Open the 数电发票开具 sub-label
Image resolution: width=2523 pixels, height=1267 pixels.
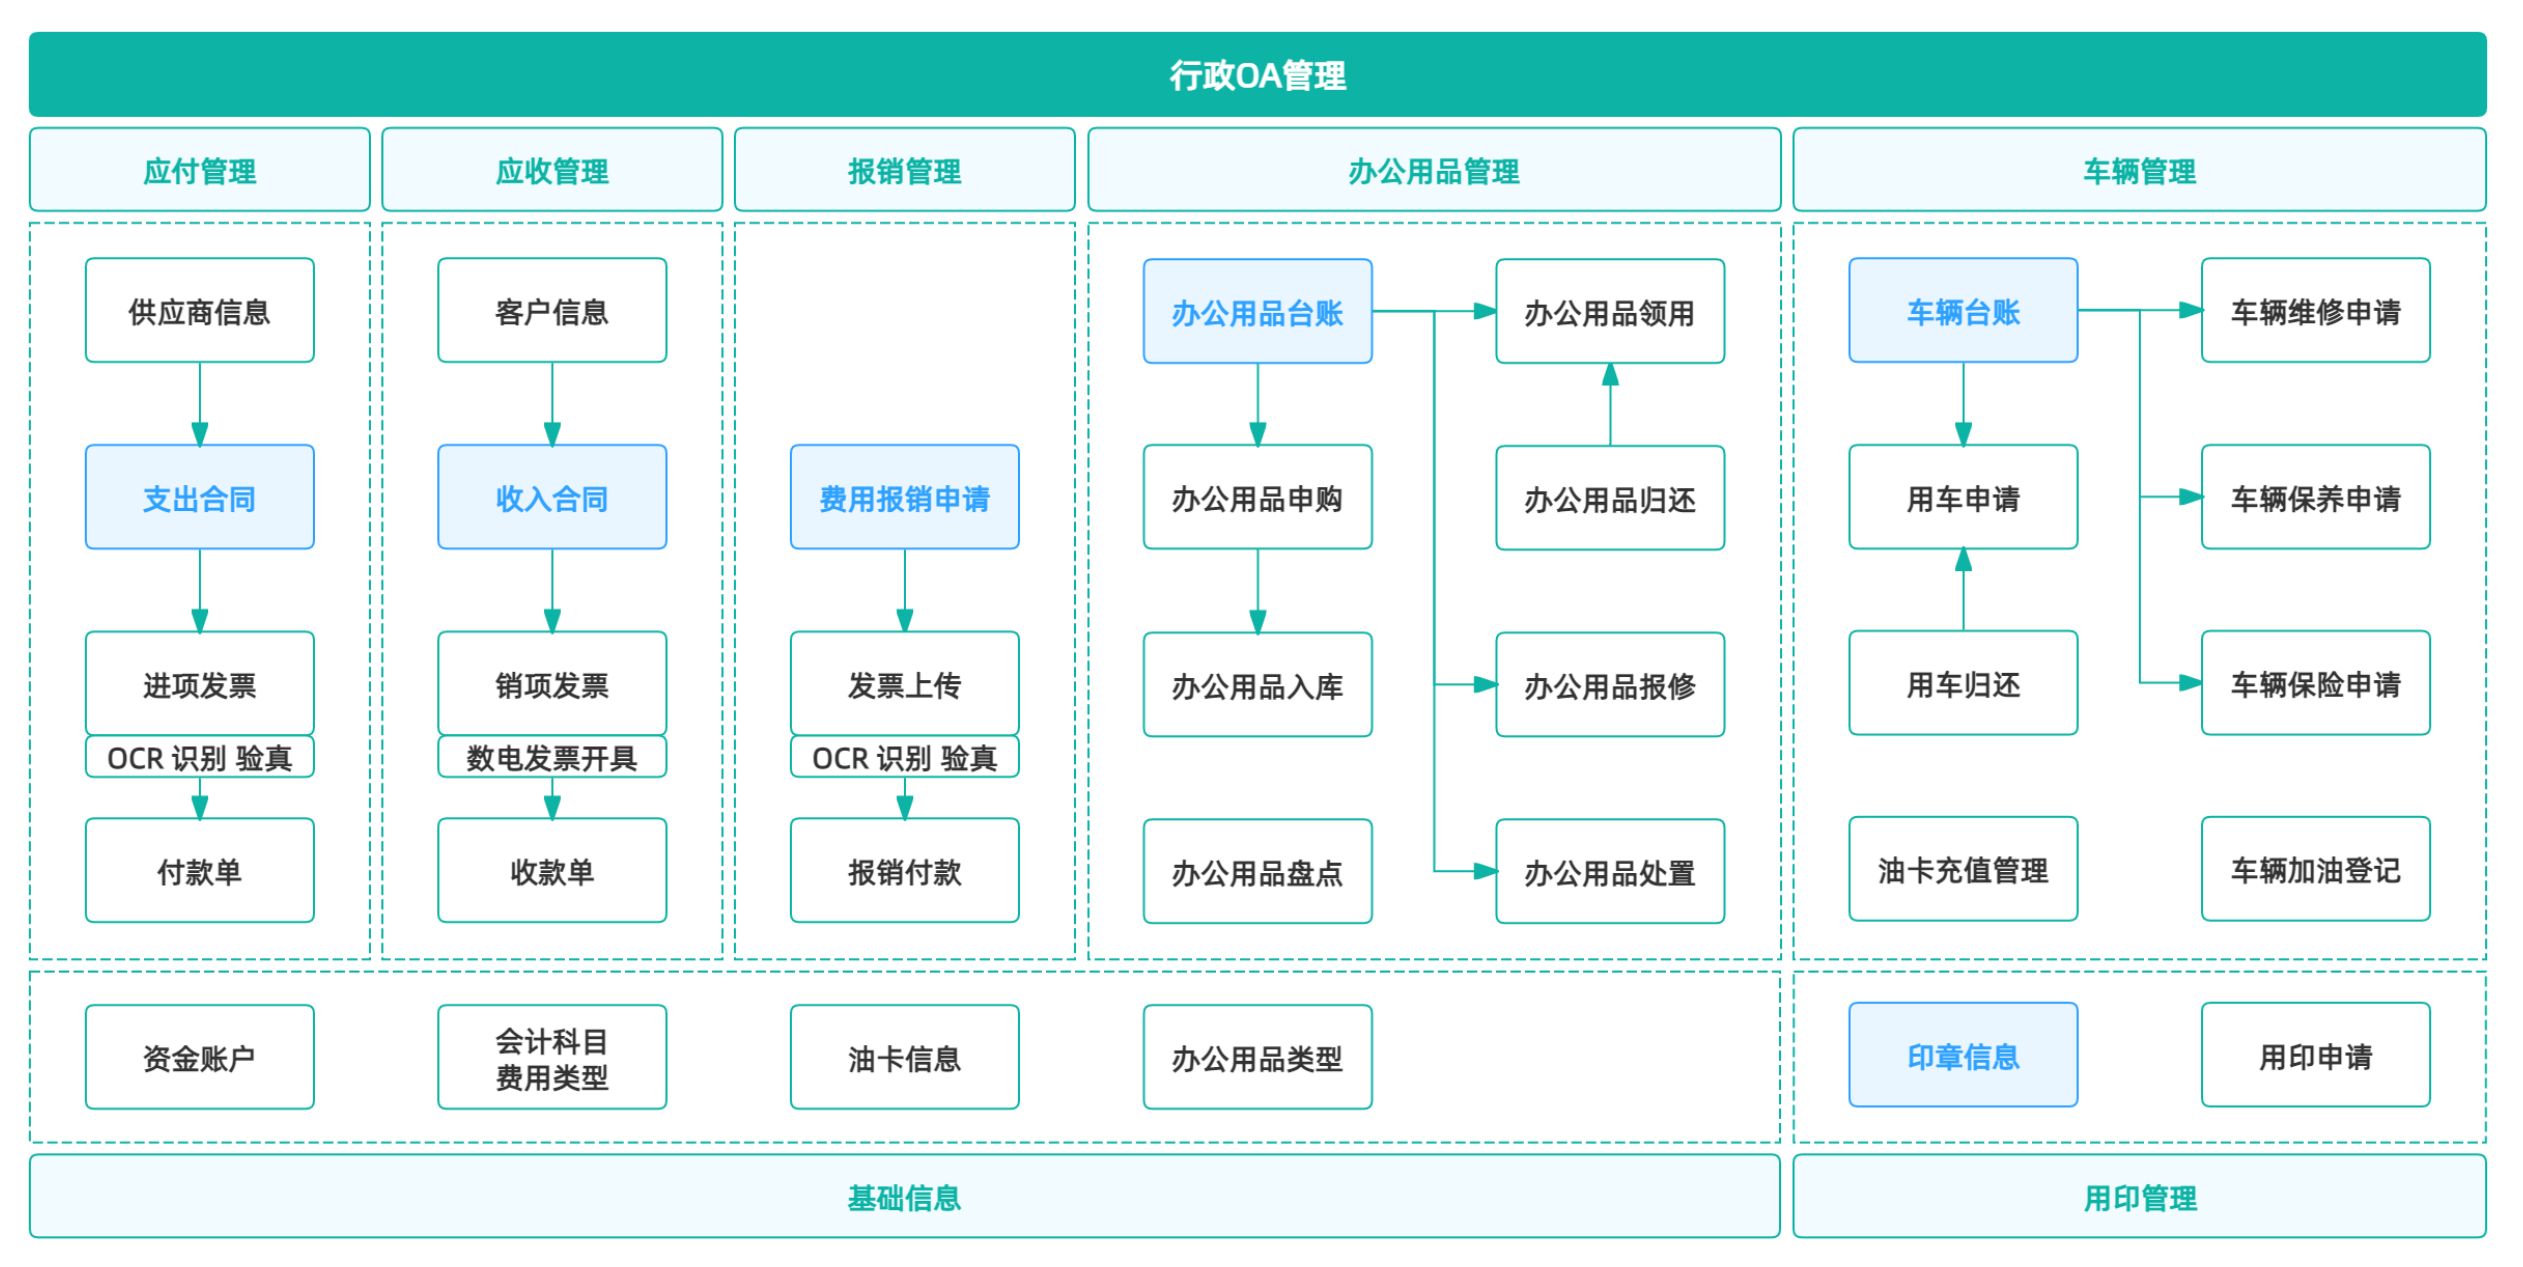coord(552,757)
